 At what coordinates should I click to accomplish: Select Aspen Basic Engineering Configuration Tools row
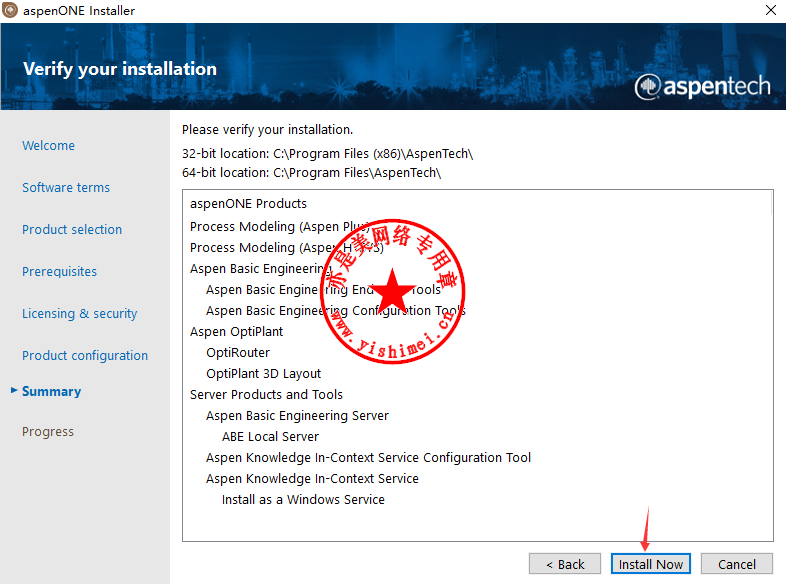335,311
